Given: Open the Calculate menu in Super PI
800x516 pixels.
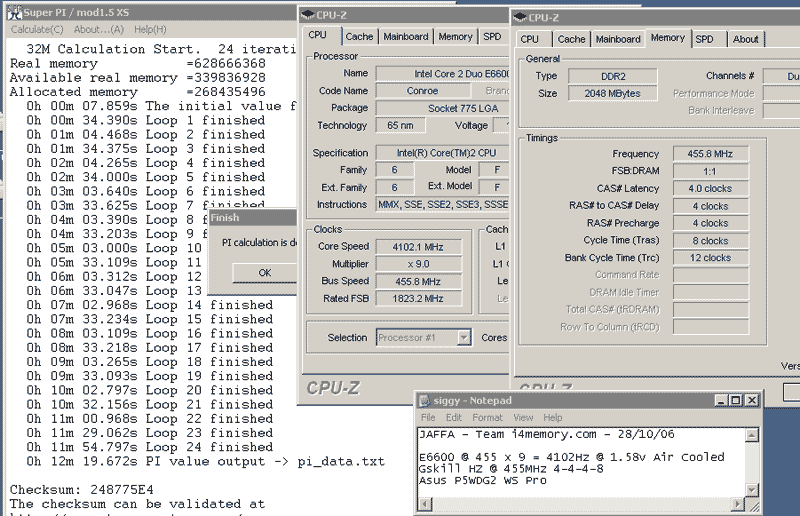Looking at the screenshot, I should click(37, 30).
